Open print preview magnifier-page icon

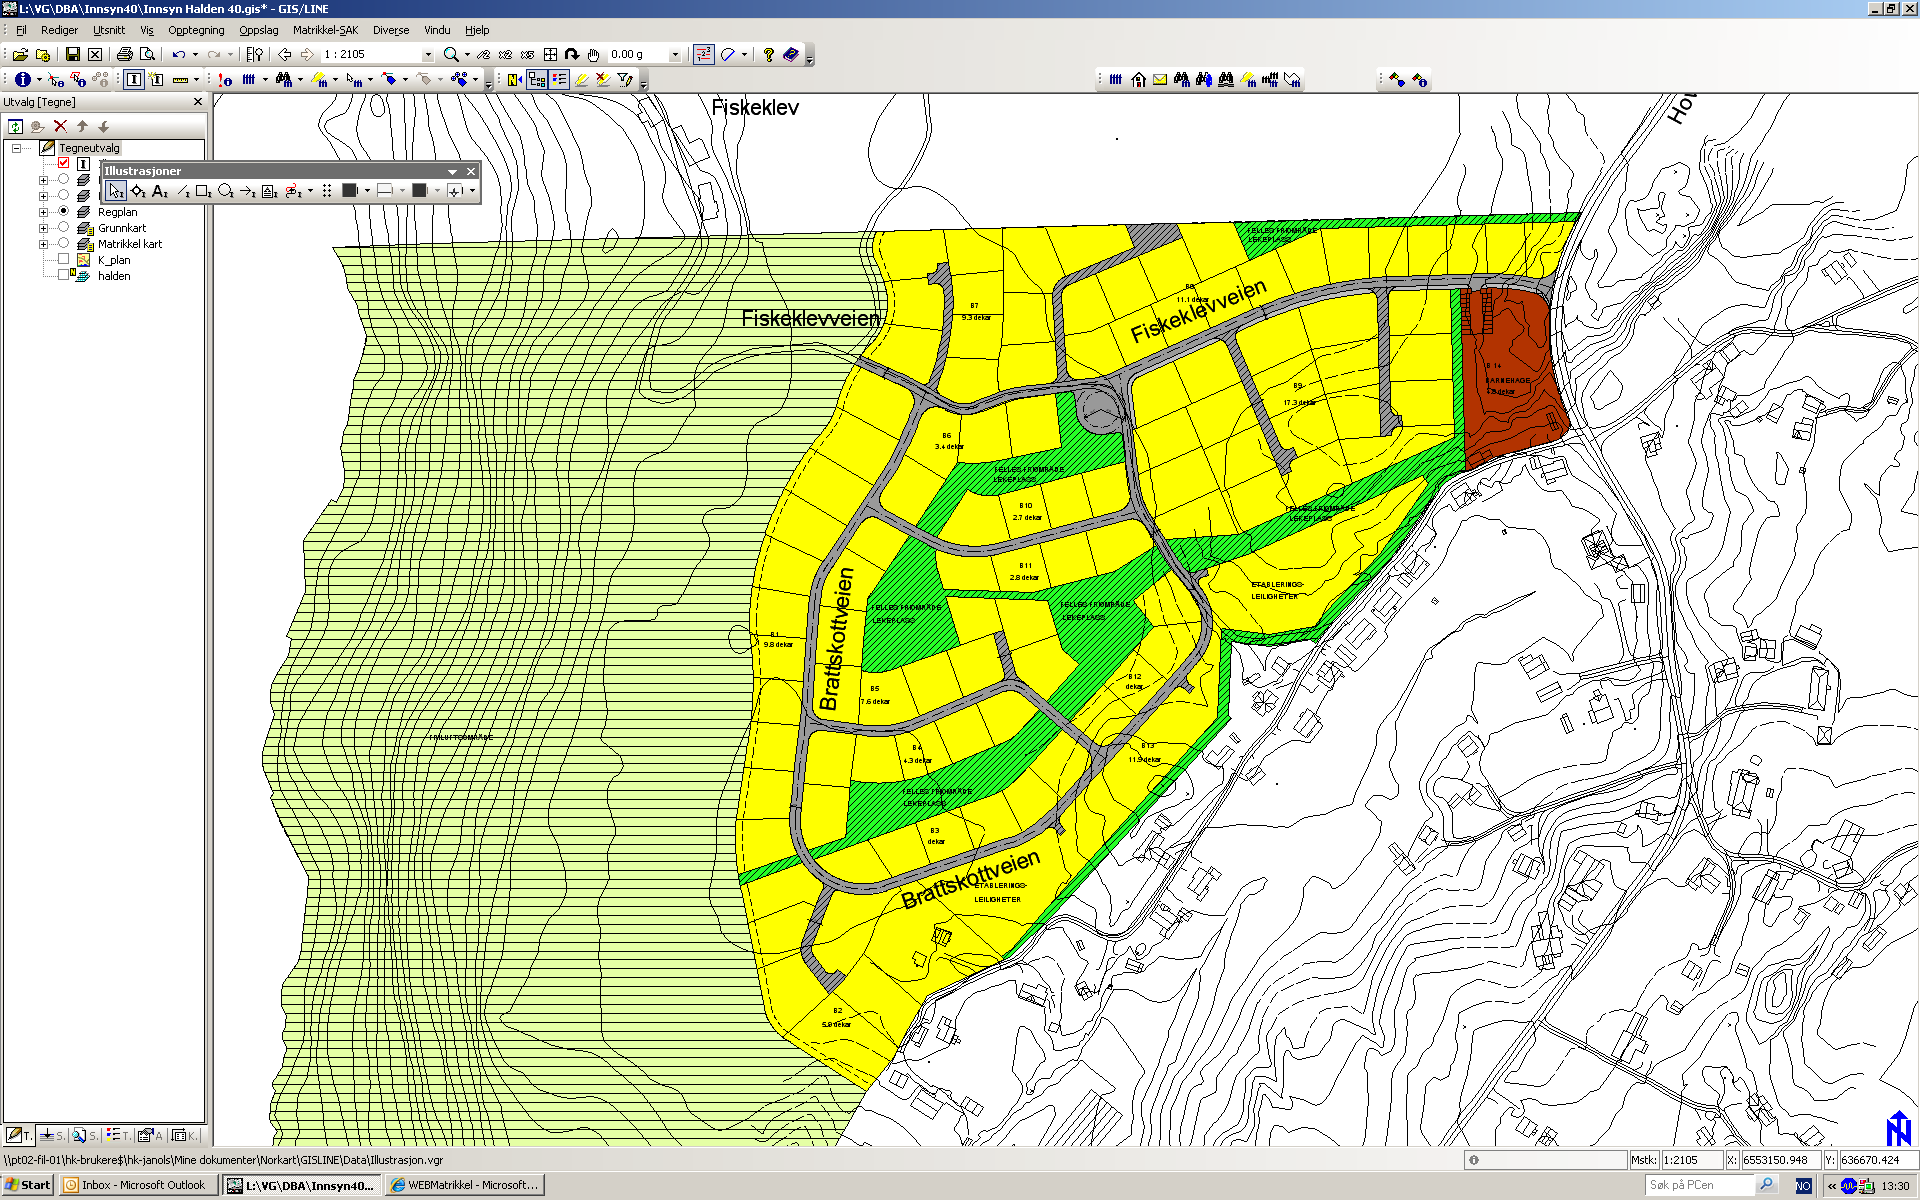tap(147, 55)
